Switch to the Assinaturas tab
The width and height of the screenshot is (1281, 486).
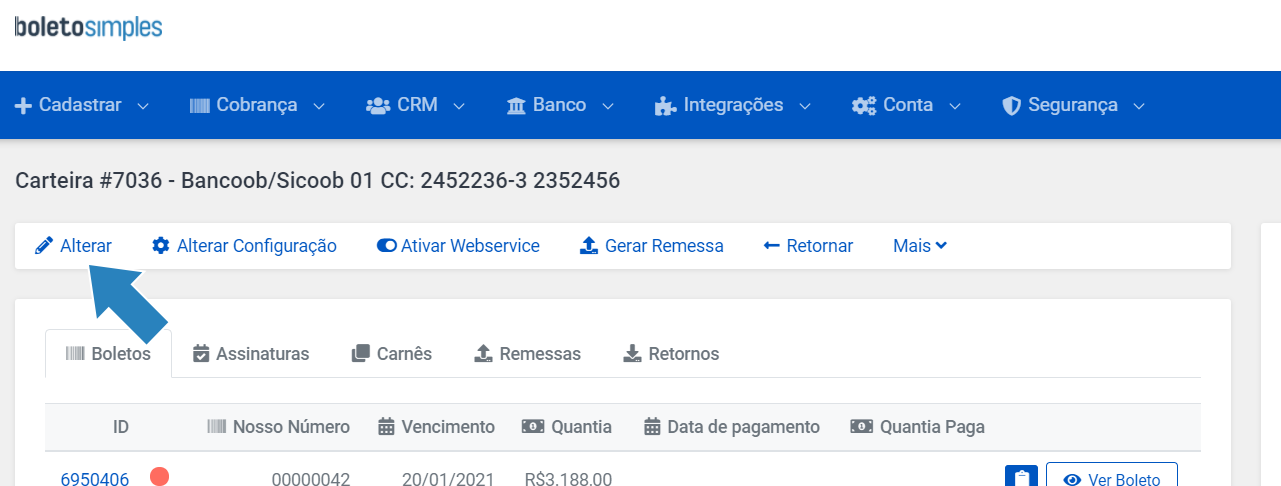click(251, 353)
